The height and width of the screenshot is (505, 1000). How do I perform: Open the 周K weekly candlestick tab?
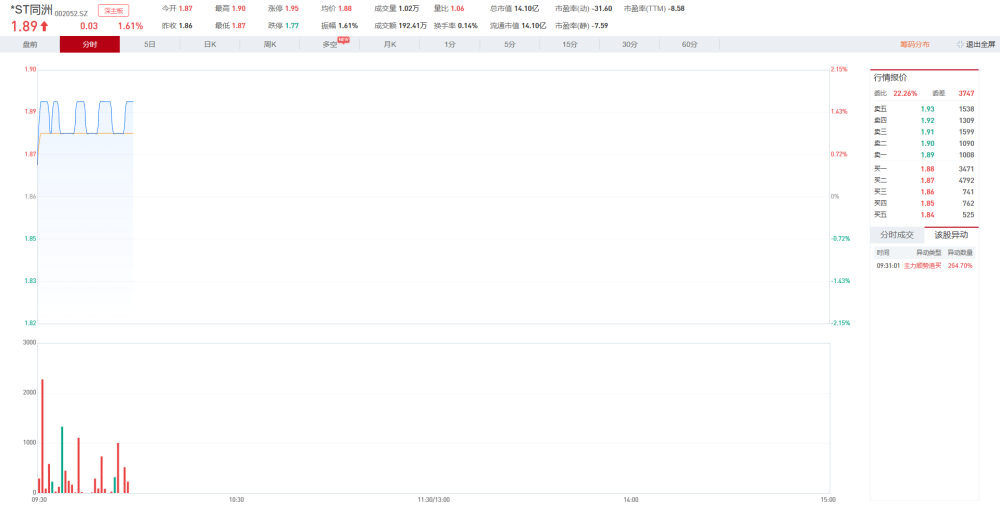click(x=270, y=45)
